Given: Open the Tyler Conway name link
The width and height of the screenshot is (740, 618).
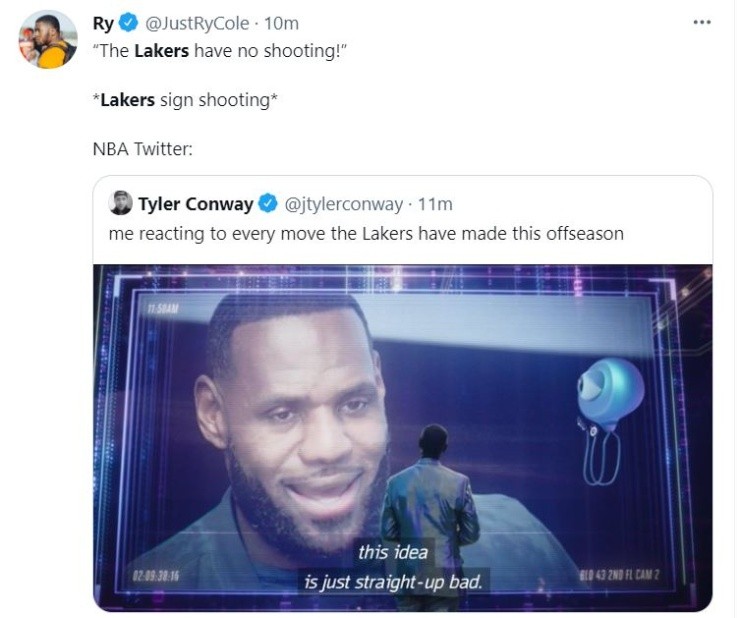Looking at the screenshot, I should tap(195, 204).
